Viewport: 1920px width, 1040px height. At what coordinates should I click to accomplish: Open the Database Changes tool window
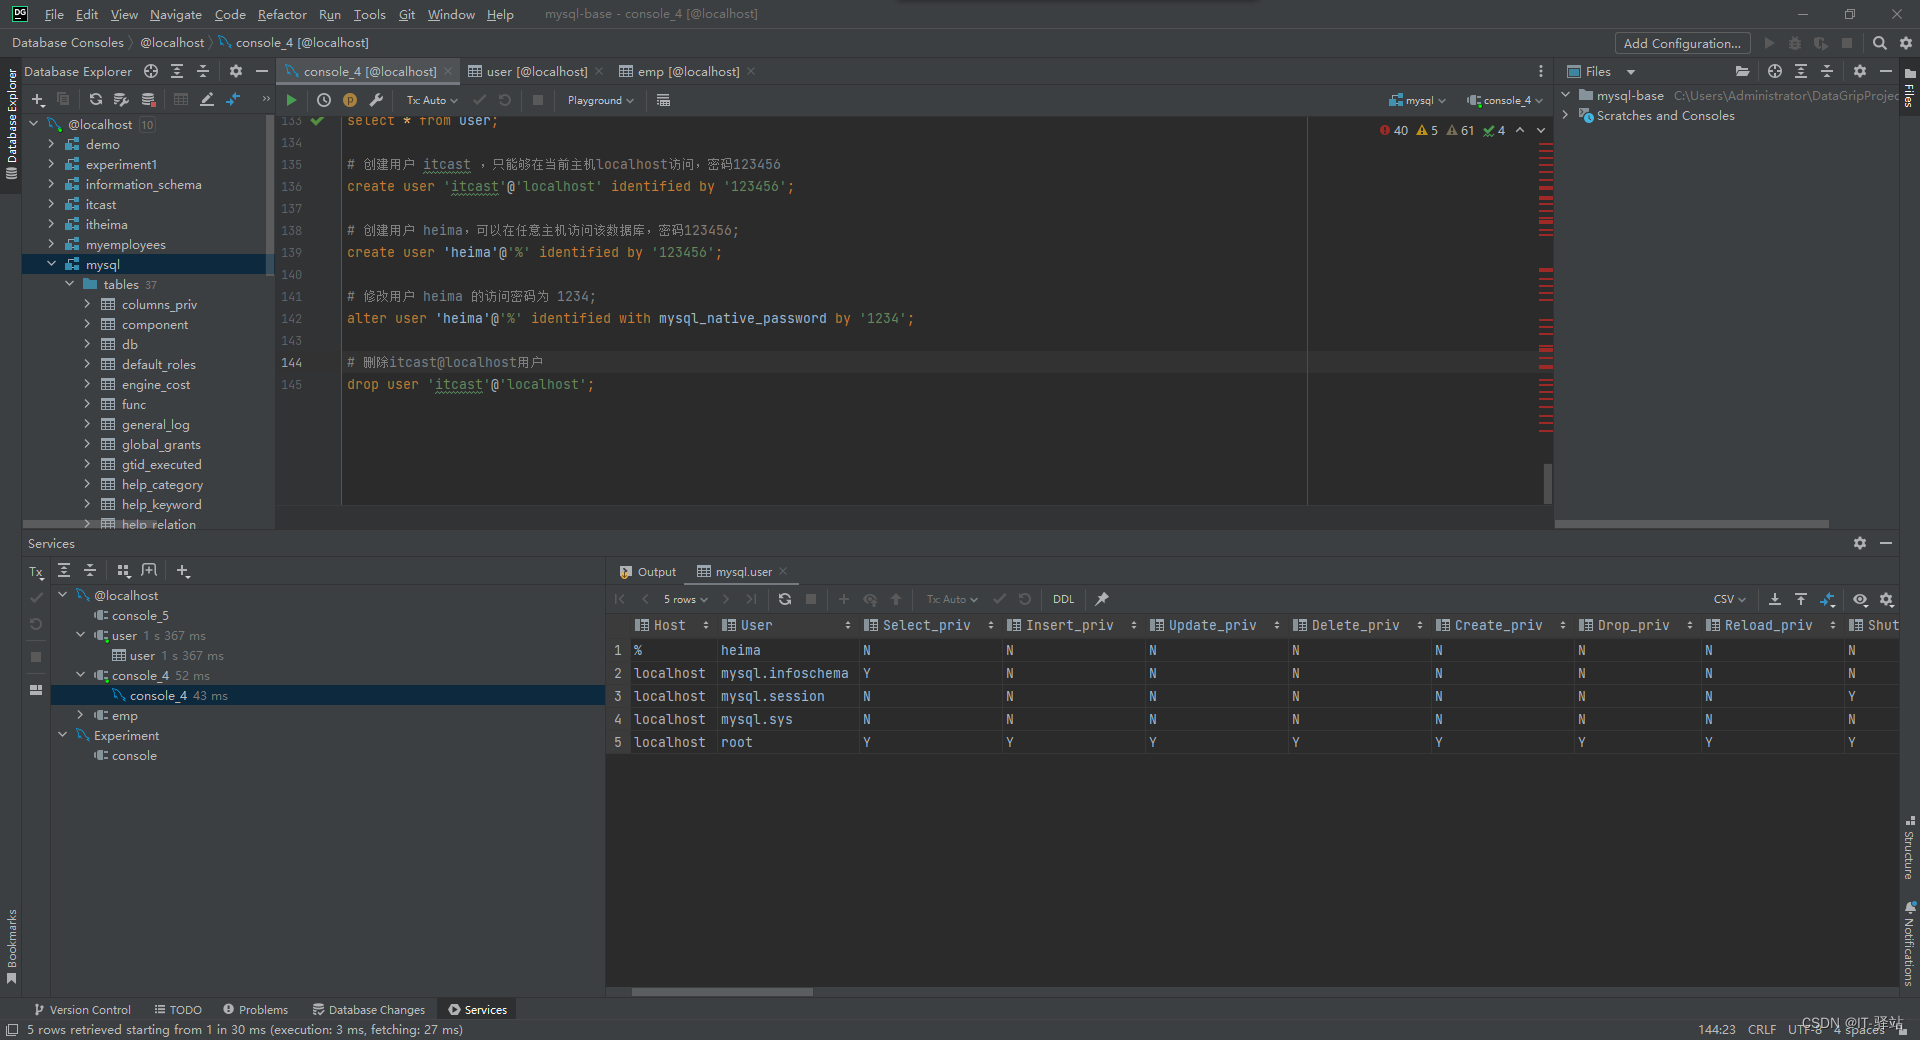click(x=369, y=1010)
